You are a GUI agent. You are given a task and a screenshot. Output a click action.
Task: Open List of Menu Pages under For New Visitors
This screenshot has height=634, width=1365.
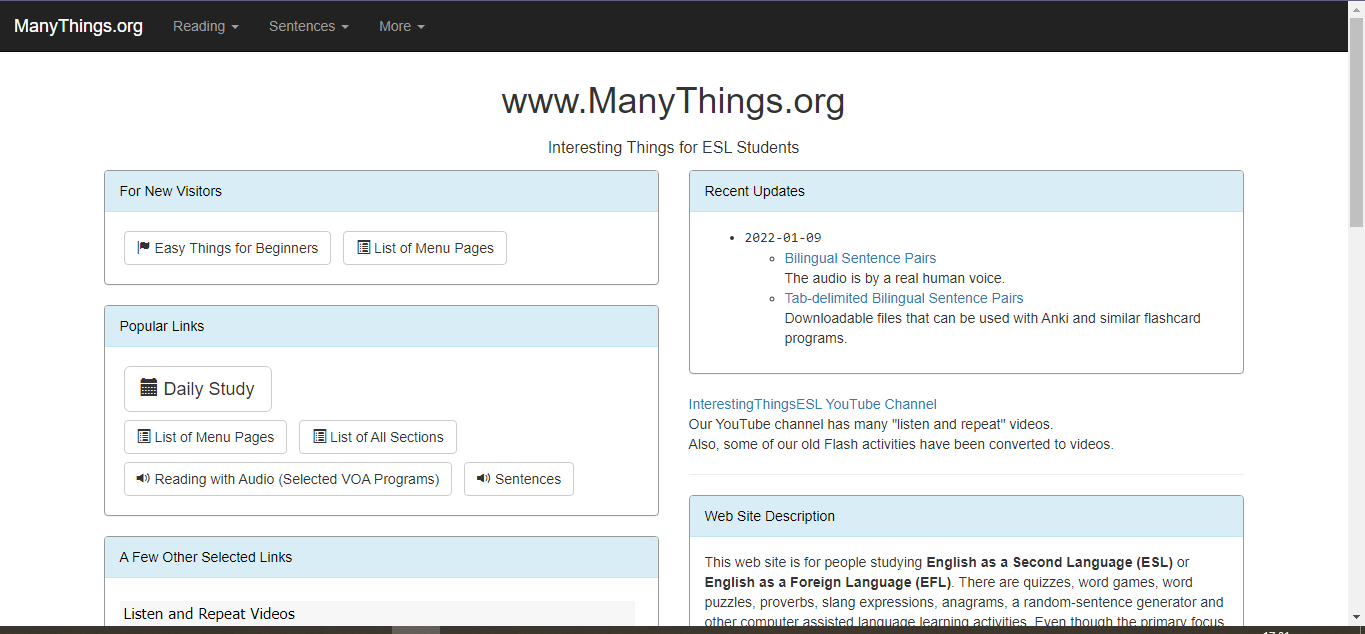(425, 248)
